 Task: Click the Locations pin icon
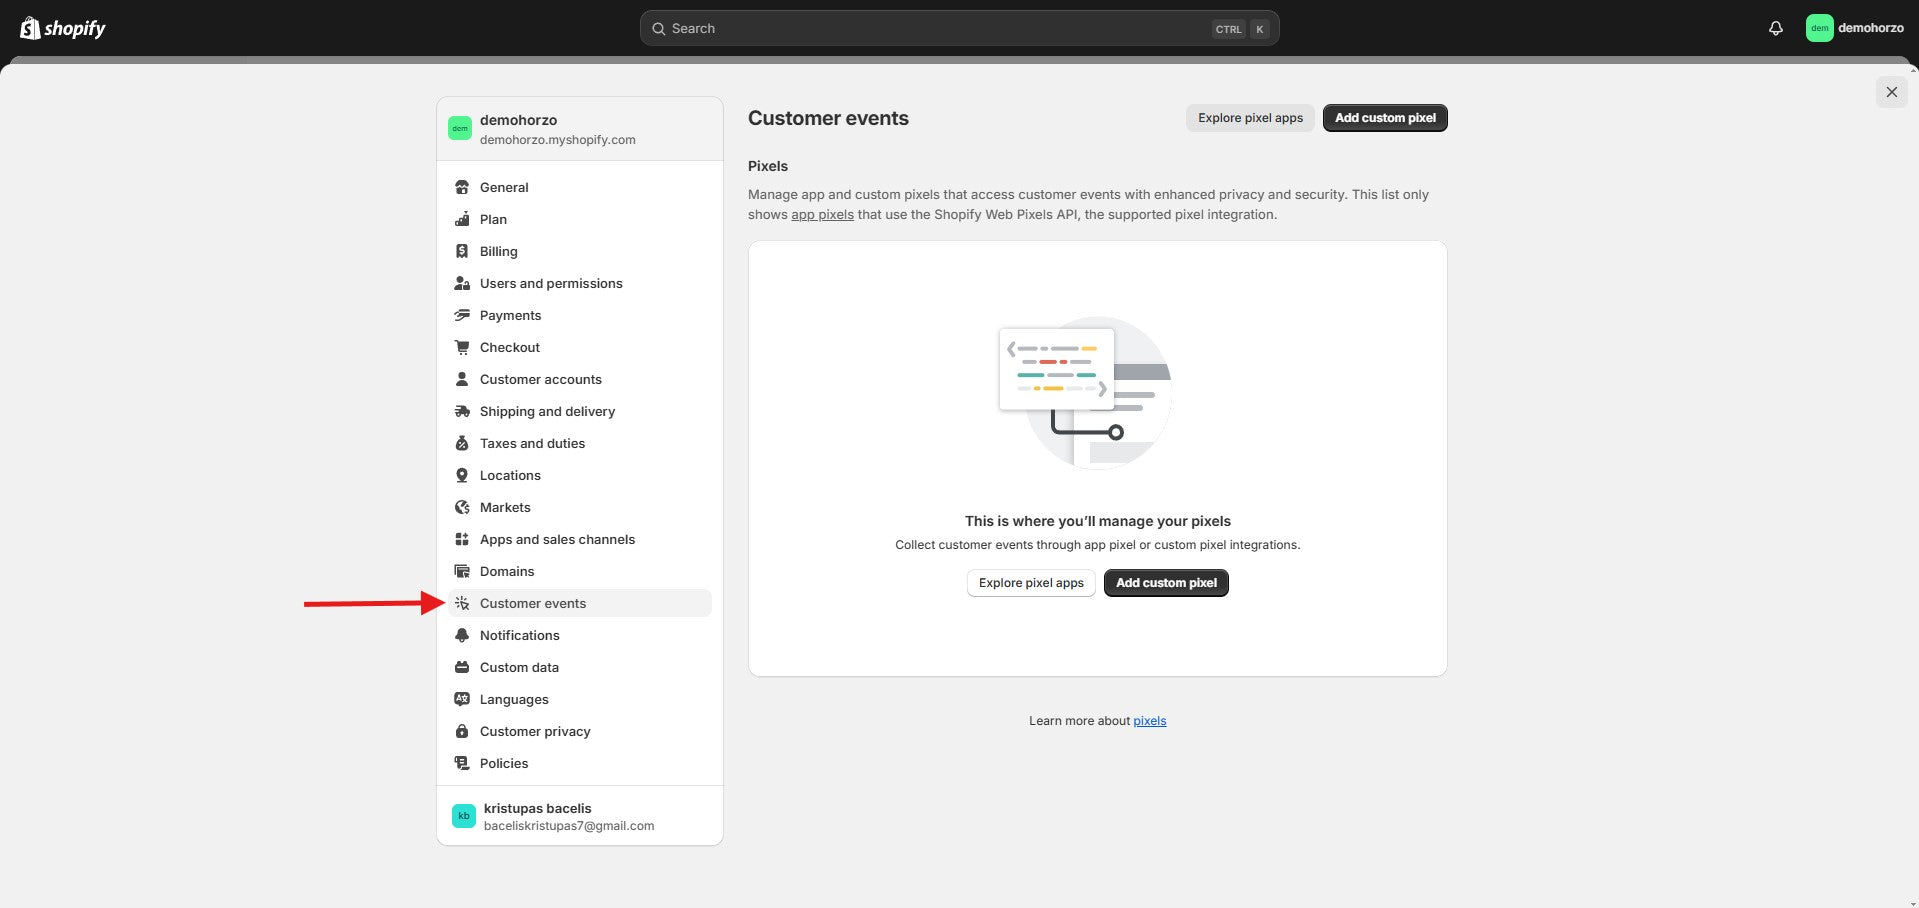click(x=462, y=475)
